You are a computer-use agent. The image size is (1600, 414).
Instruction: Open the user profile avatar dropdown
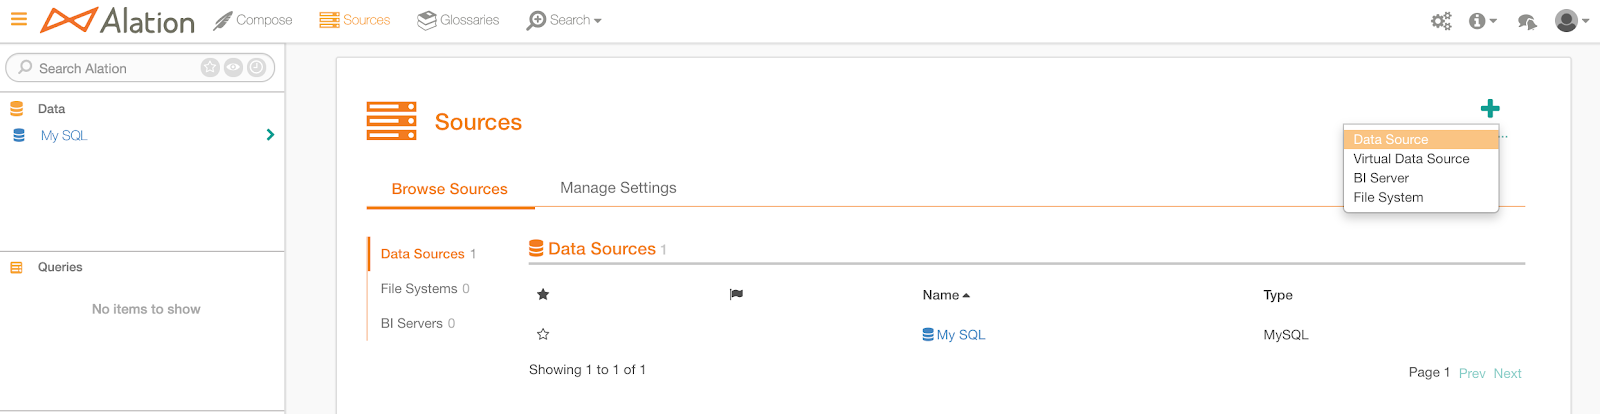[1572, 20]
